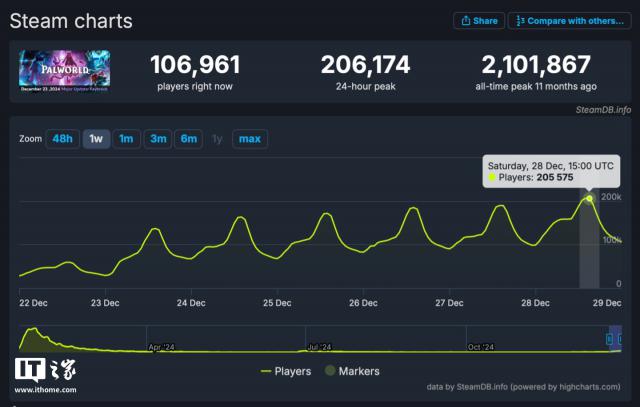
Task: Click the Share button
Action: (x=478, y=21)
